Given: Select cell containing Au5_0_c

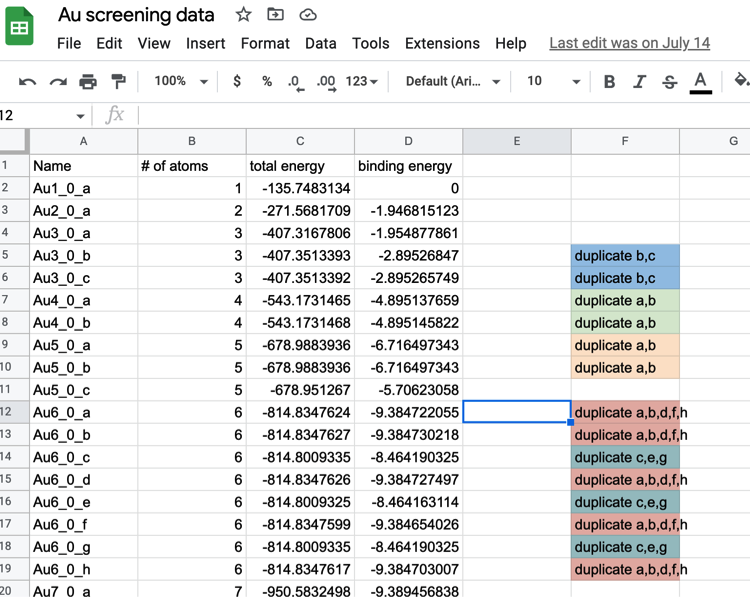Looking at the screenshot, I should [83, 390].
